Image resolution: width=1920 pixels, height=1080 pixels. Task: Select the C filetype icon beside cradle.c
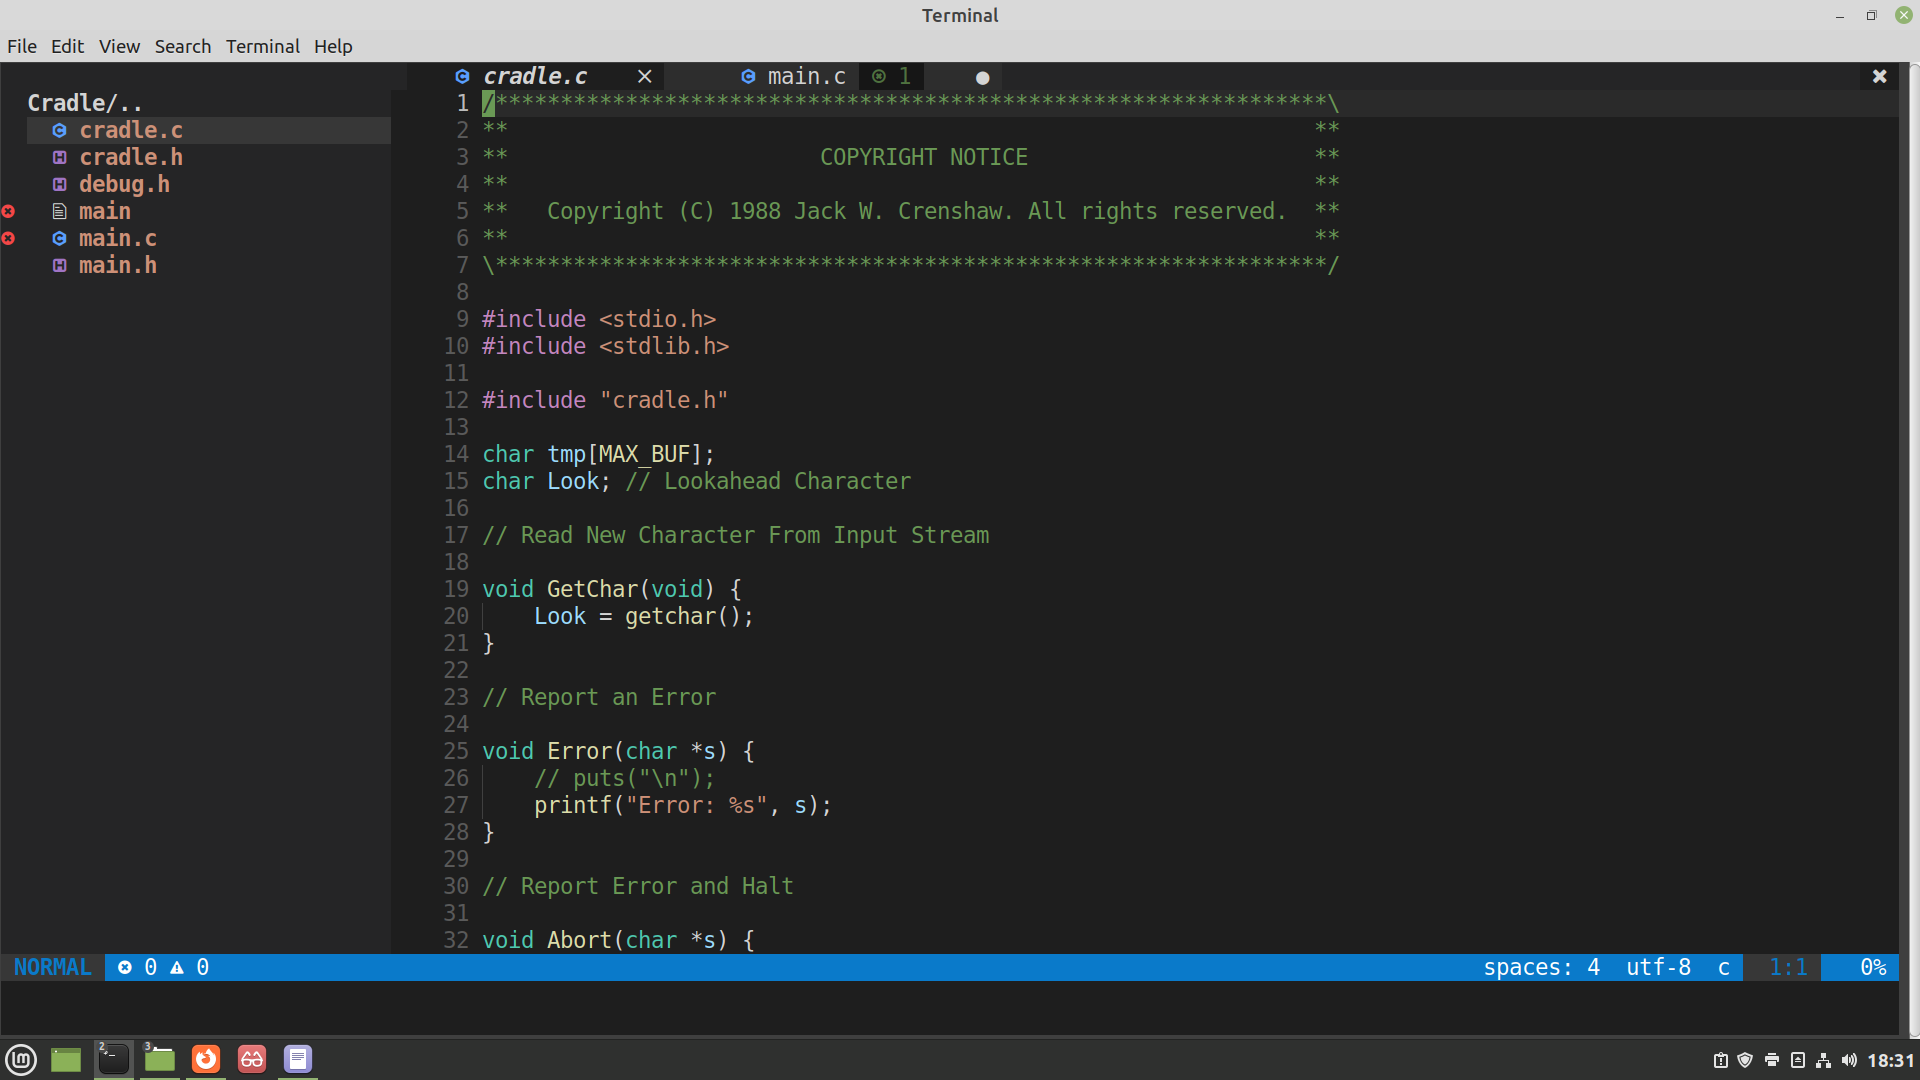point(60,130)
